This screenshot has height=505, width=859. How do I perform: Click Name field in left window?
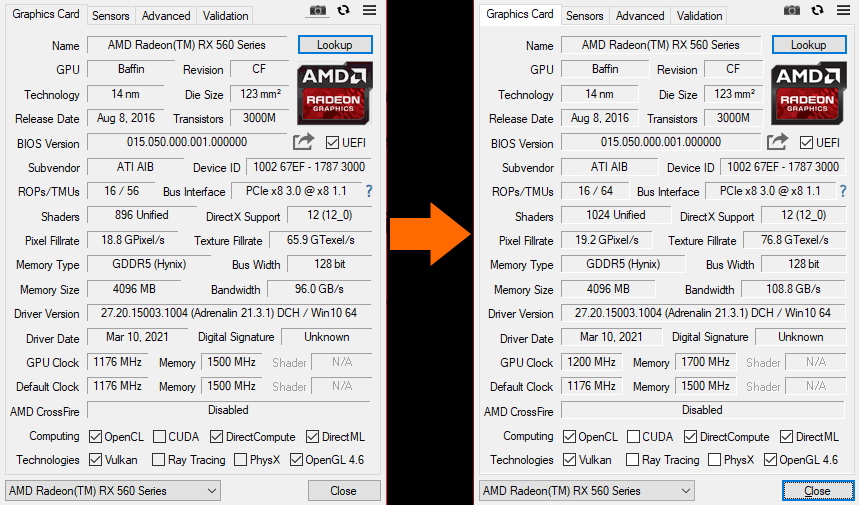click(x=187, y=45)
